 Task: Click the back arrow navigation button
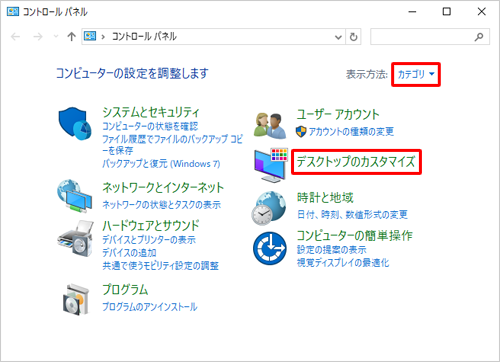pos(16,36)
